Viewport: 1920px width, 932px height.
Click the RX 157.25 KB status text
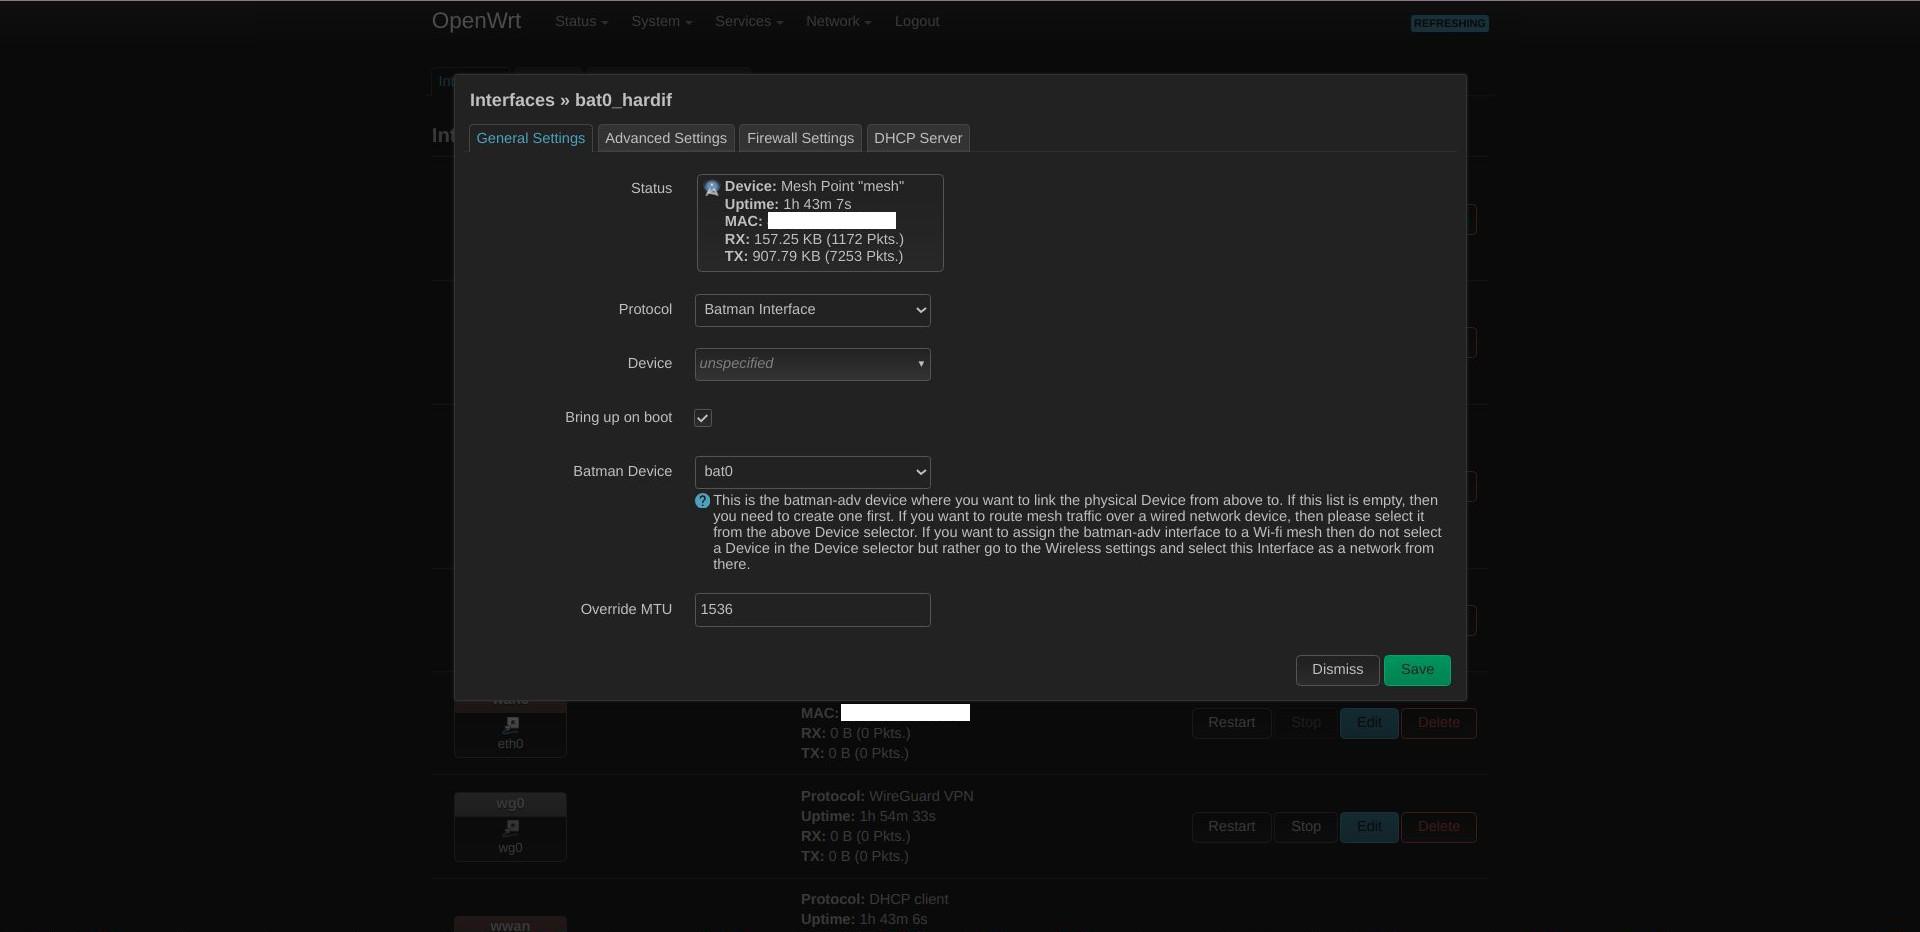pos(814,239)
